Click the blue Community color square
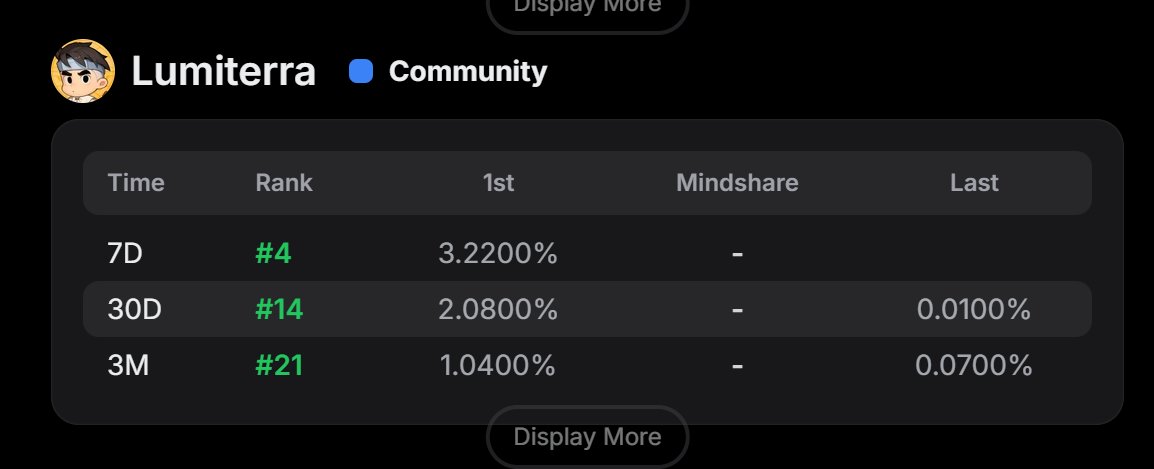The height and width of the screenshot is (469, 1154). click(361, 72)
